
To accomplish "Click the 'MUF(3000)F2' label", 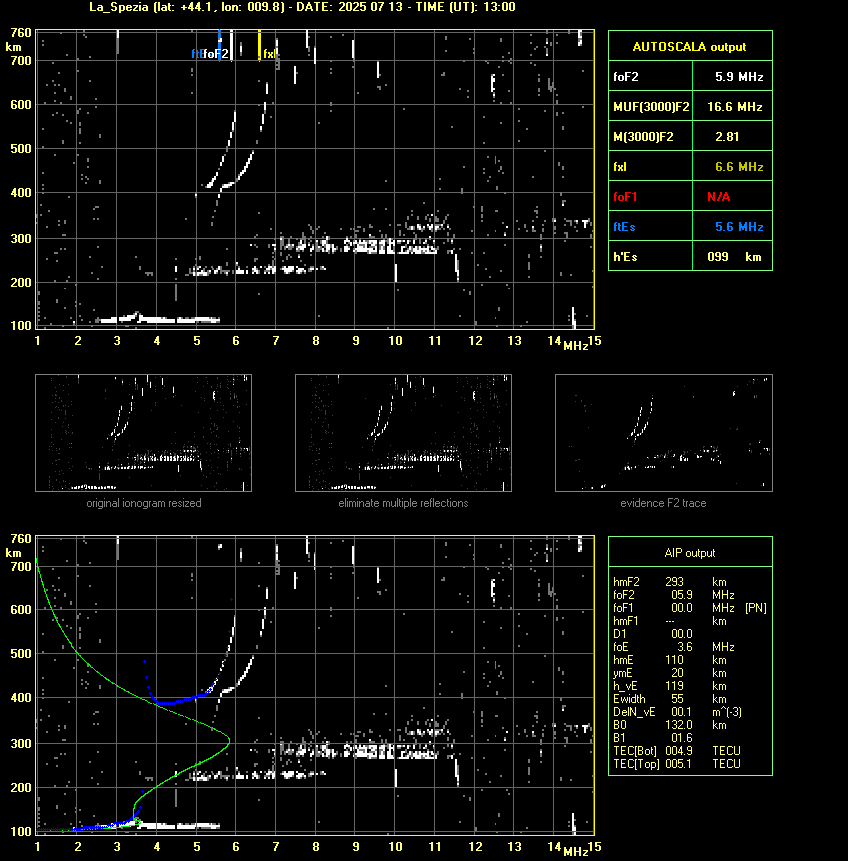I will 651,107.
